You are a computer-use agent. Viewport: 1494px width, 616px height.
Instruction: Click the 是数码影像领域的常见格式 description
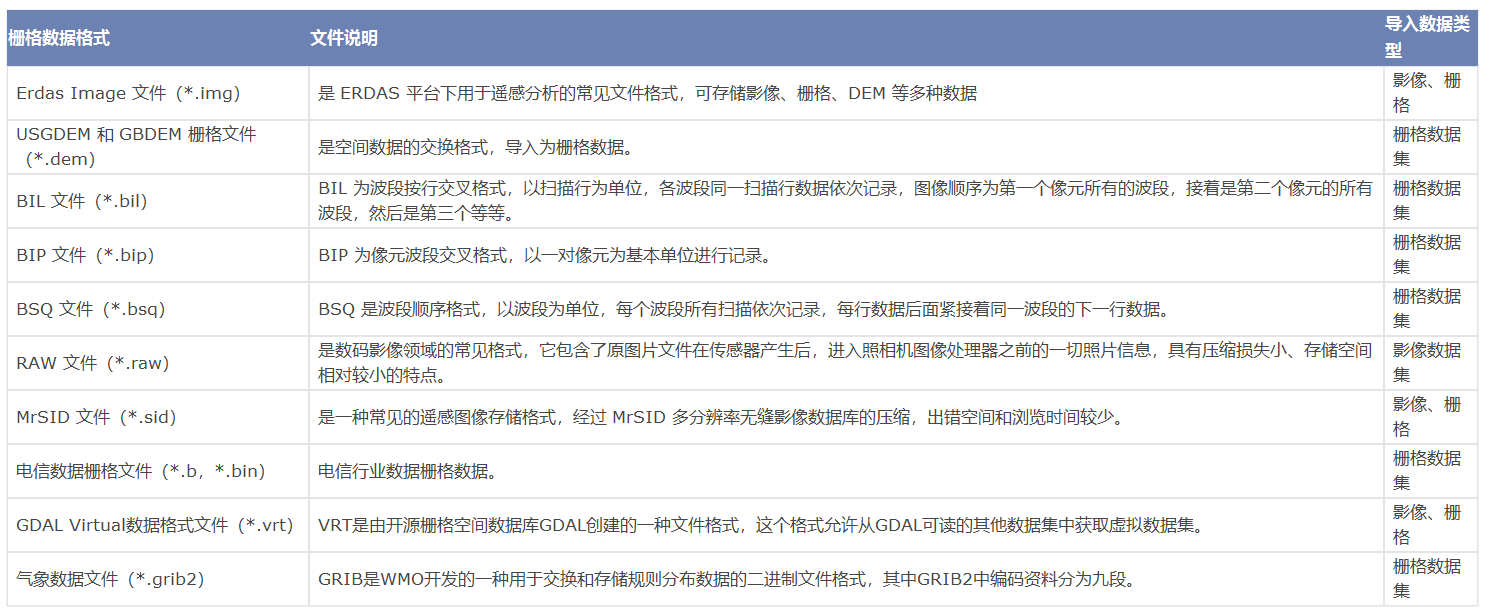tap(845, 363)
